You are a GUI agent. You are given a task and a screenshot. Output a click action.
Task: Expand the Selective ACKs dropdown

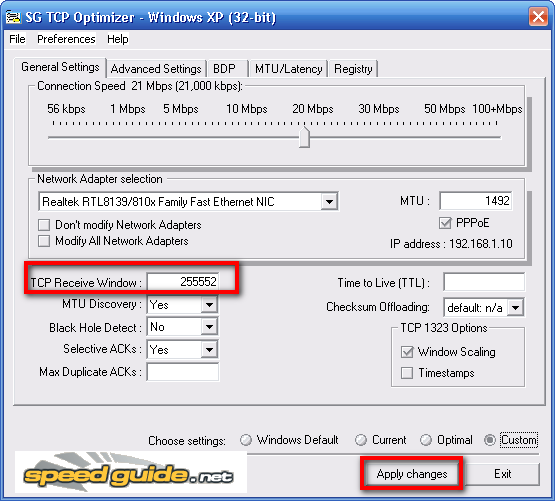[x=209, y=350]
